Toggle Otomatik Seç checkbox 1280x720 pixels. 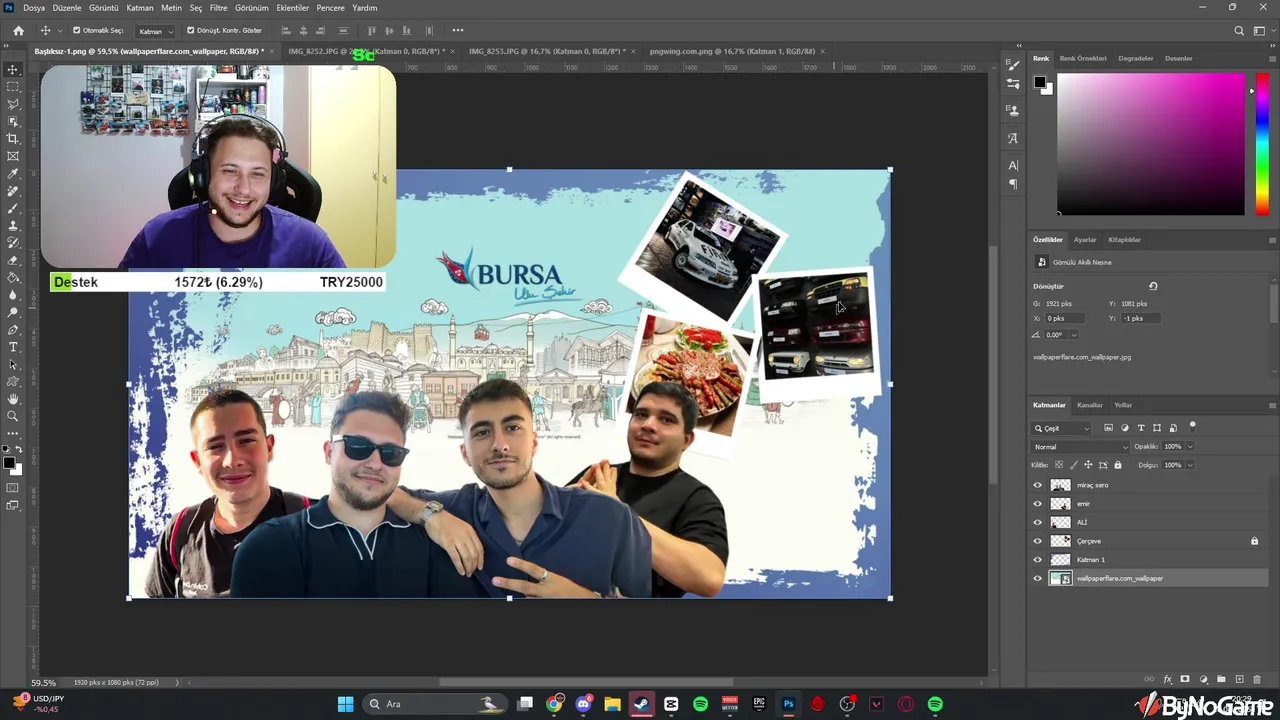pyautogui.click(x=77, y=31)
